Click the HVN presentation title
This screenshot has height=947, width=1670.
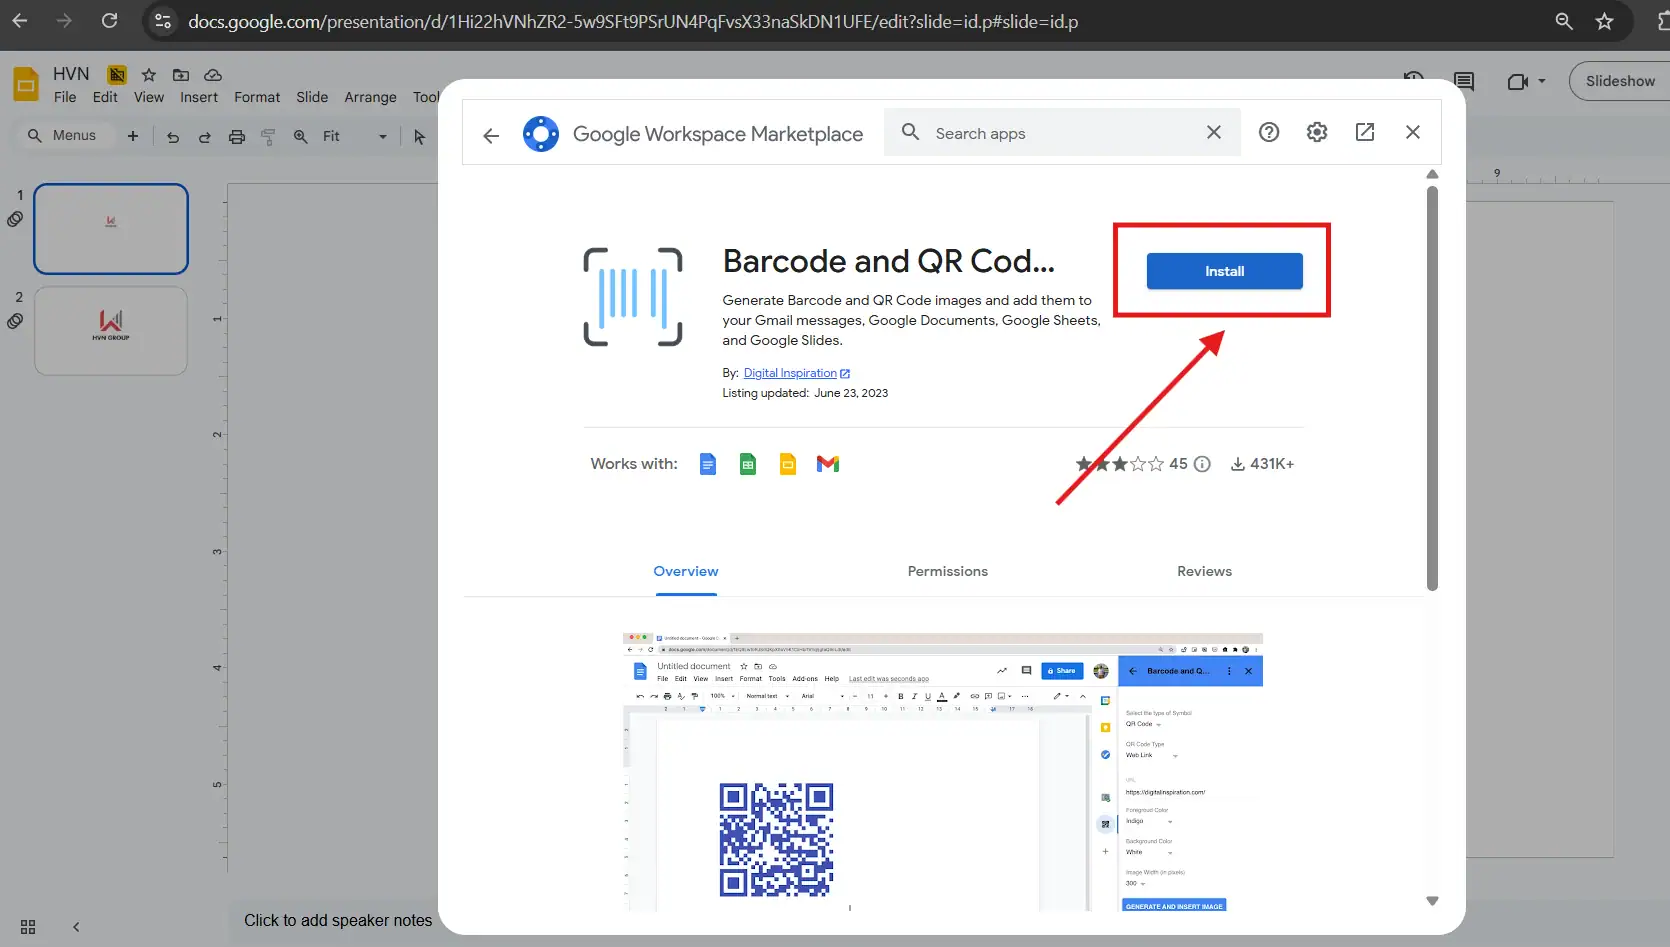[71, 74]
